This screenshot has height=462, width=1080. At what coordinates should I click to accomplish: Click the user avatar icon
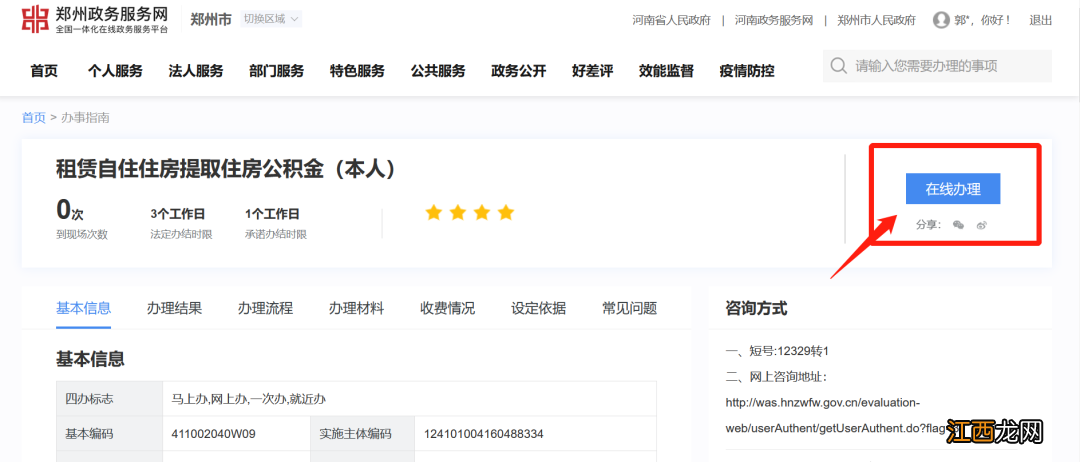[x=941, y=20]
